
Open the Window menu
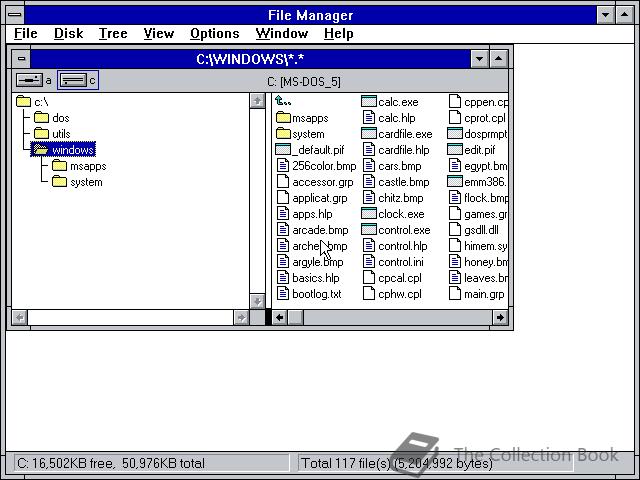click(x=282, y=33)
